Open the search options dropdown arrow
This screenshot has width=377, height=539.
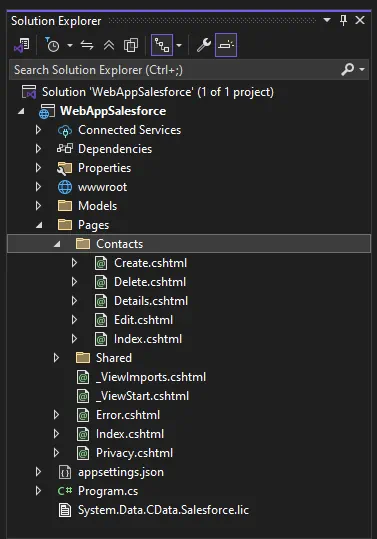(362, 69)
